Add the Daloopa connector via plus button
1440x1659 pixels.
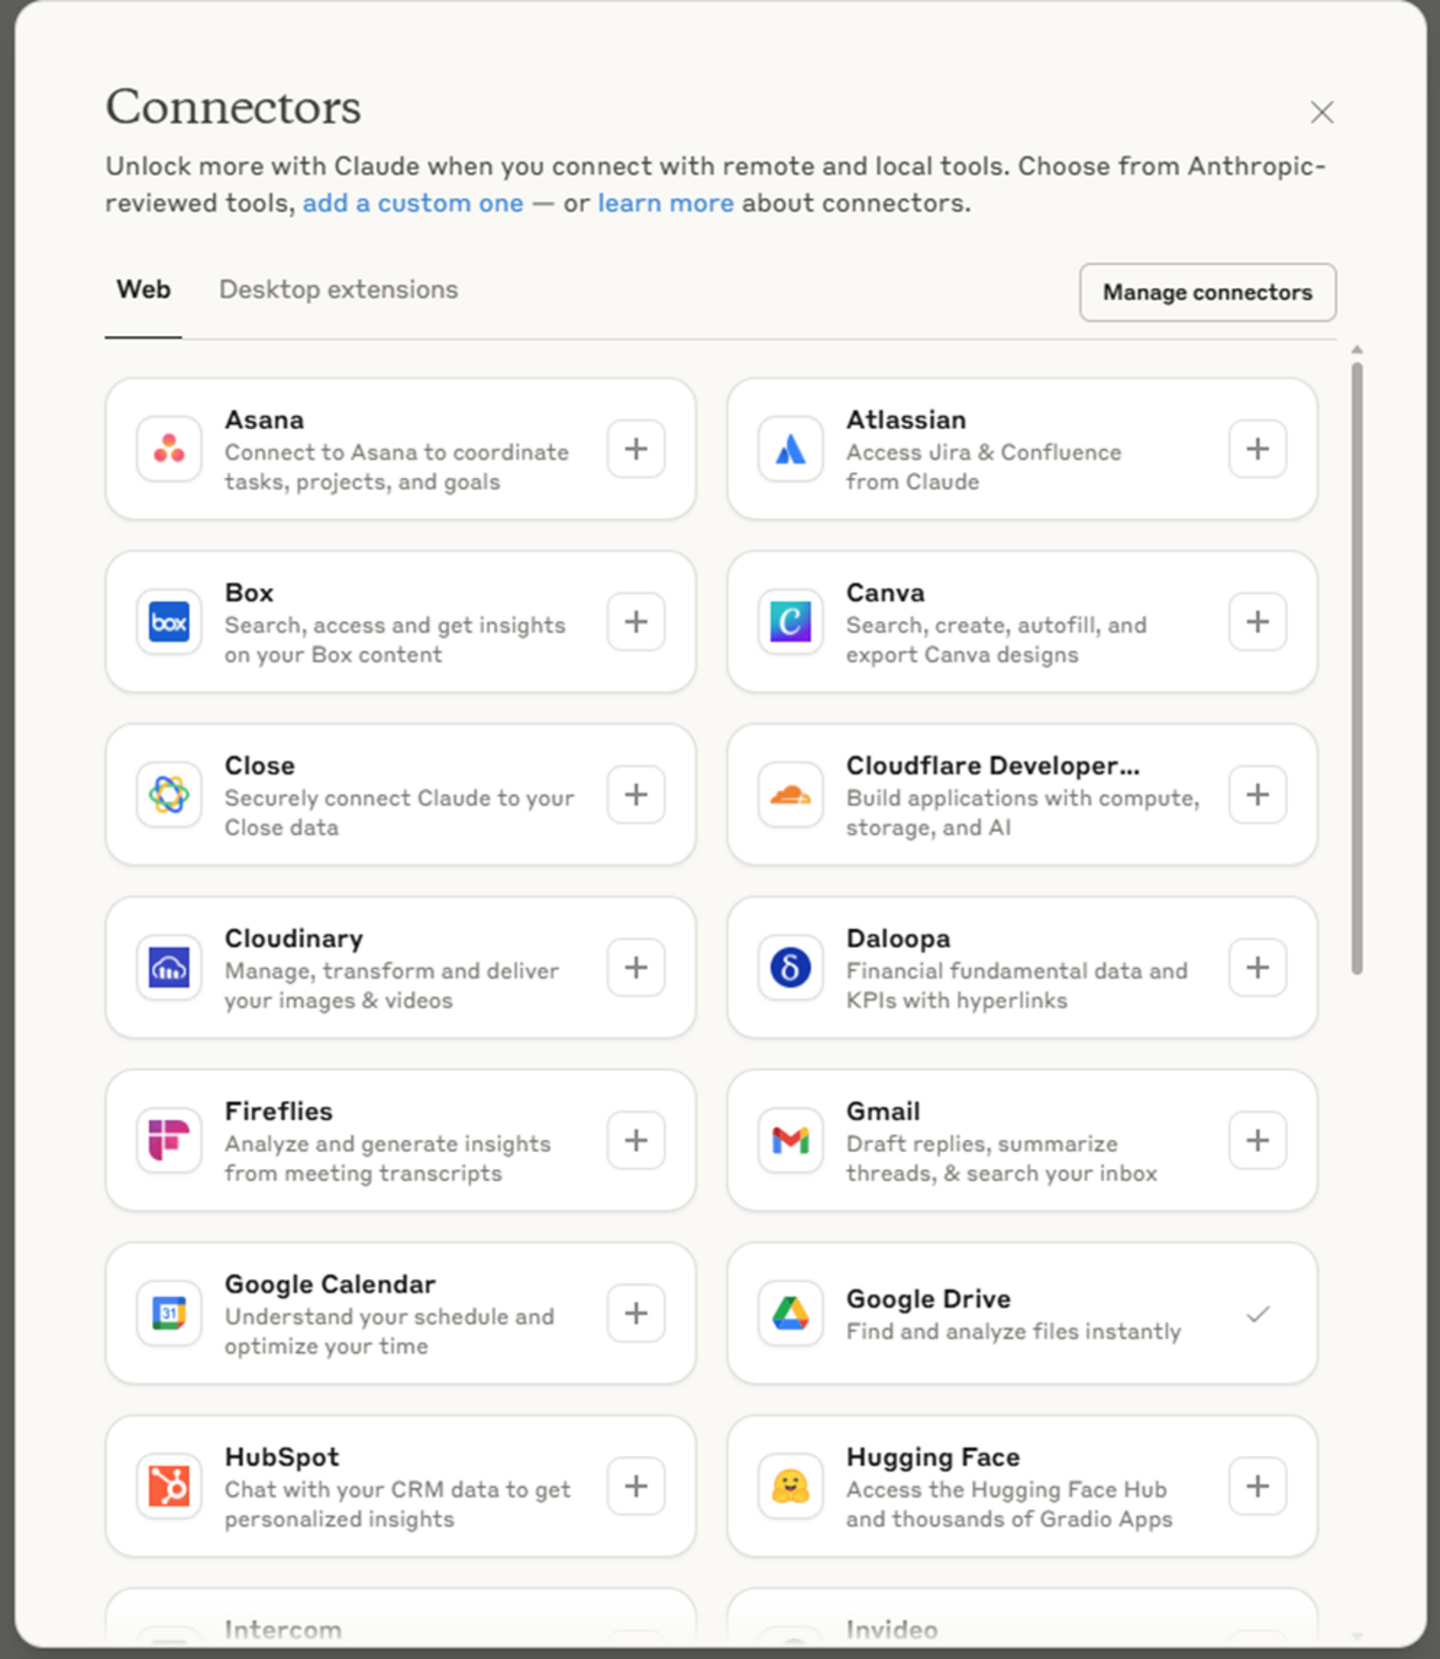point(1257,968)
